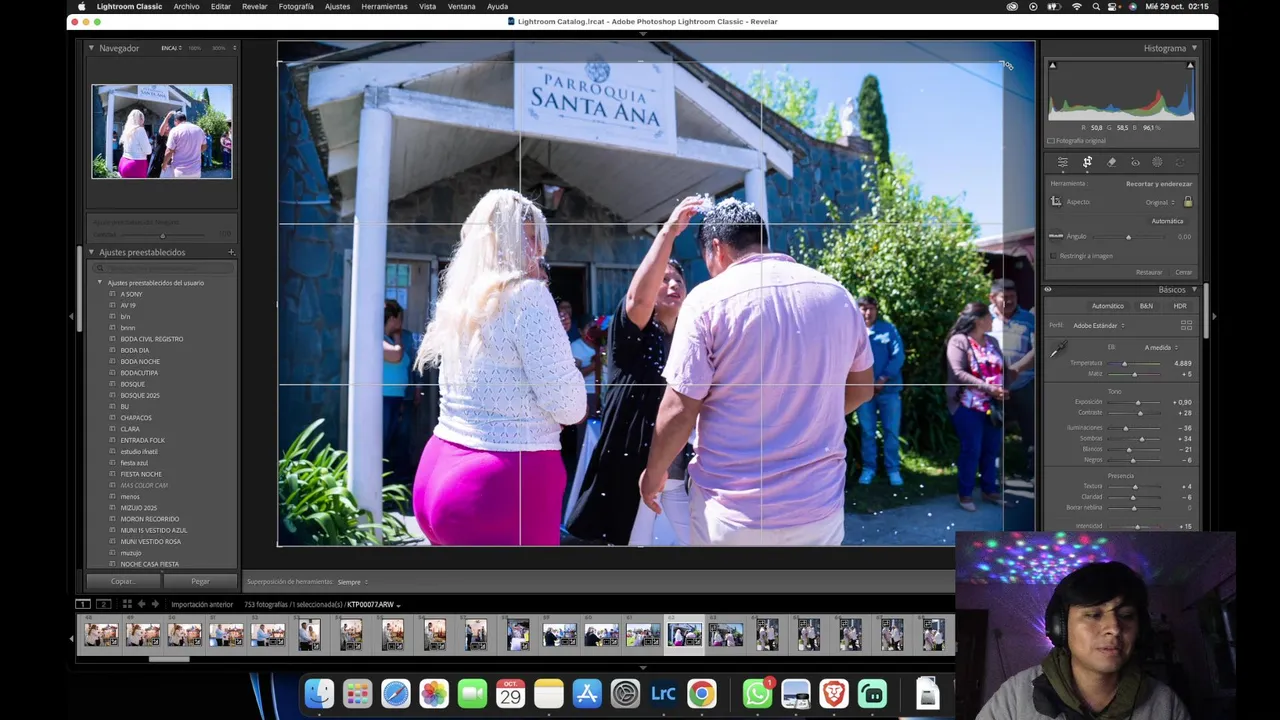
Task: Enable the HDR button
Action: click(x=1180, y=306)
